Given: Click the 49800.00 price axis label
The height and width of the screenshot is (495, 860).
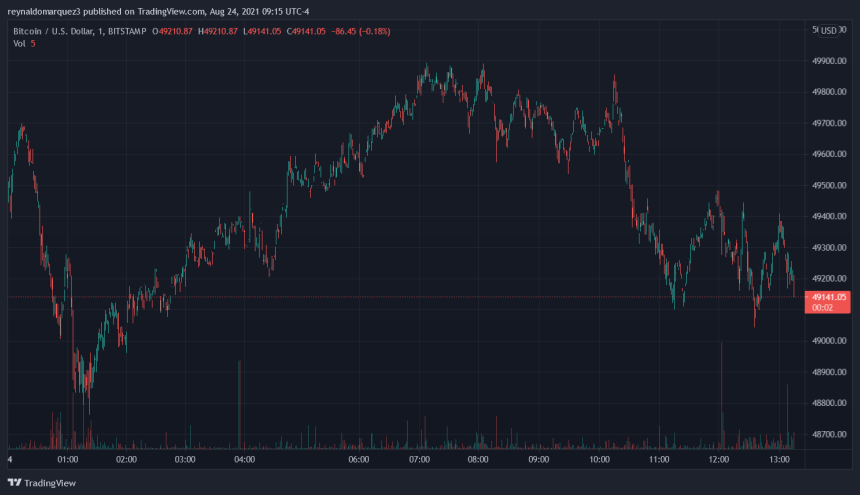Looking at the screenshot, I should coord(829,92).
